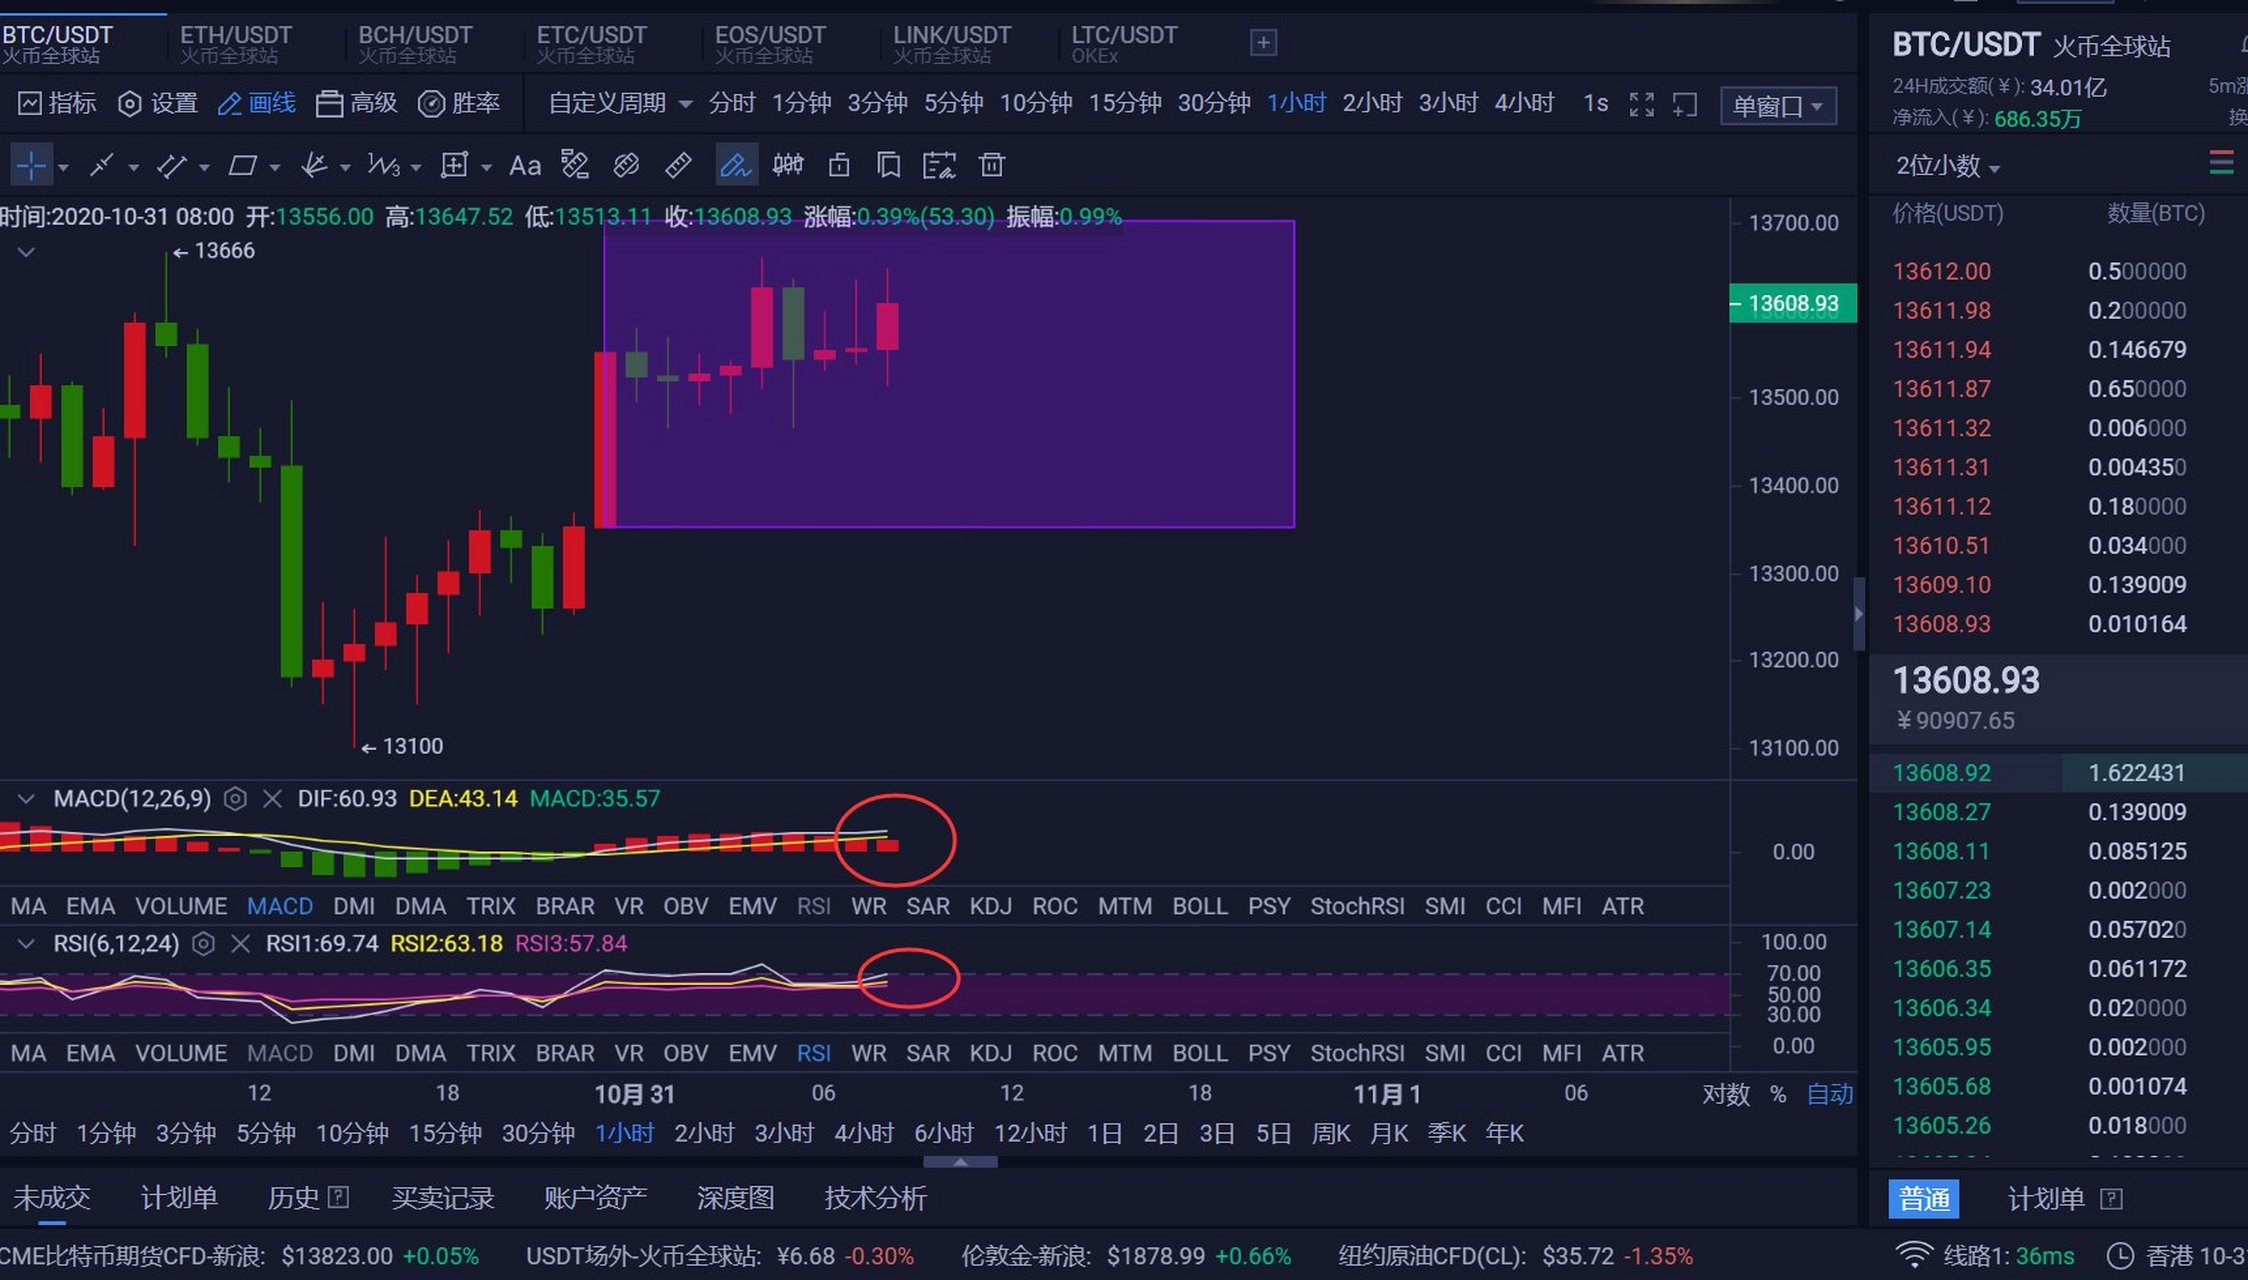Open the 单窗口 window layout dropdown
2248x1280 pixels.
tap(1778, 105)
